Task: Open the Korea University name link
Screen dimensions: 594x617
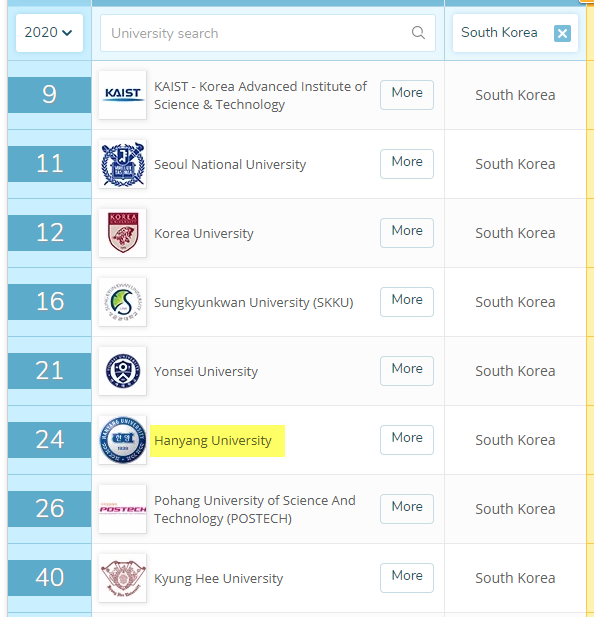Action: point(204,233)
